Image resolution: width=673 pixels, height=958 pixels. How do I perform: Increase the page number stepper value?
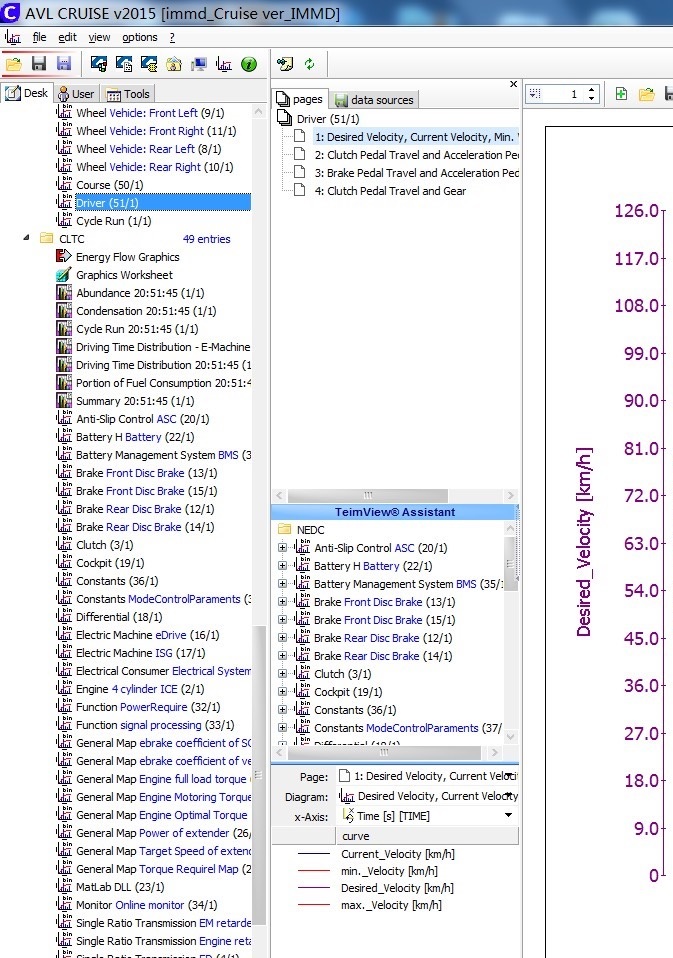592,89
